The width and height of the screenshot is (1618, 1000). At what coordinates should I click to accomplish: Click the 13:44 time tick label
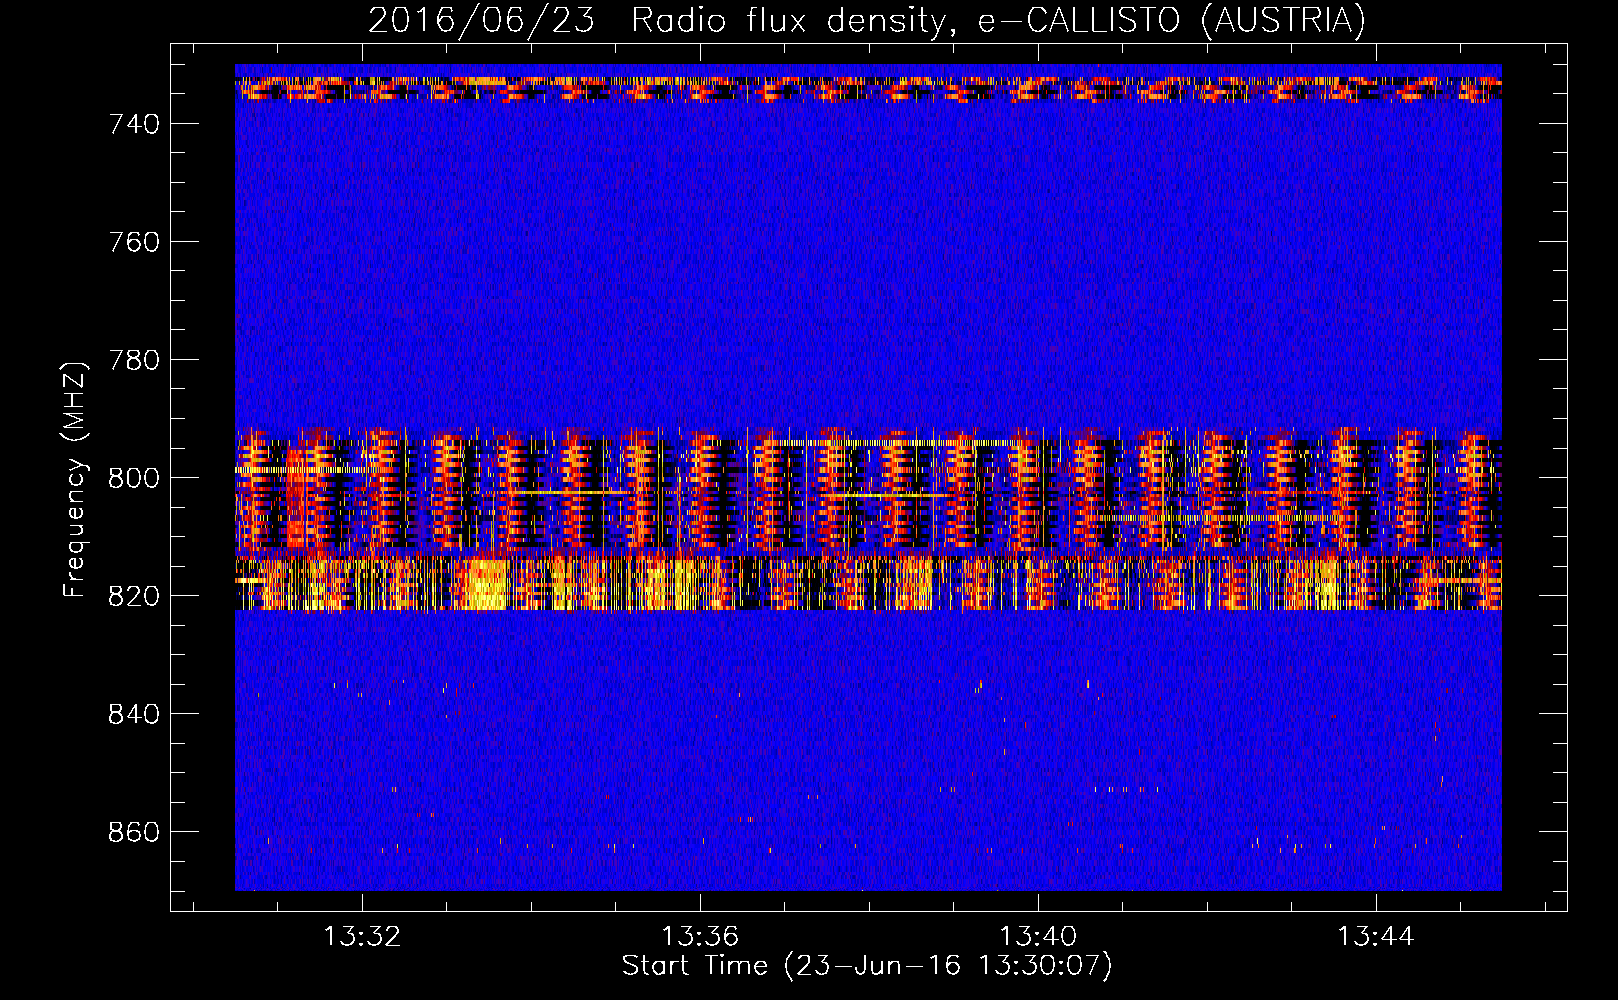point(1376,936)
